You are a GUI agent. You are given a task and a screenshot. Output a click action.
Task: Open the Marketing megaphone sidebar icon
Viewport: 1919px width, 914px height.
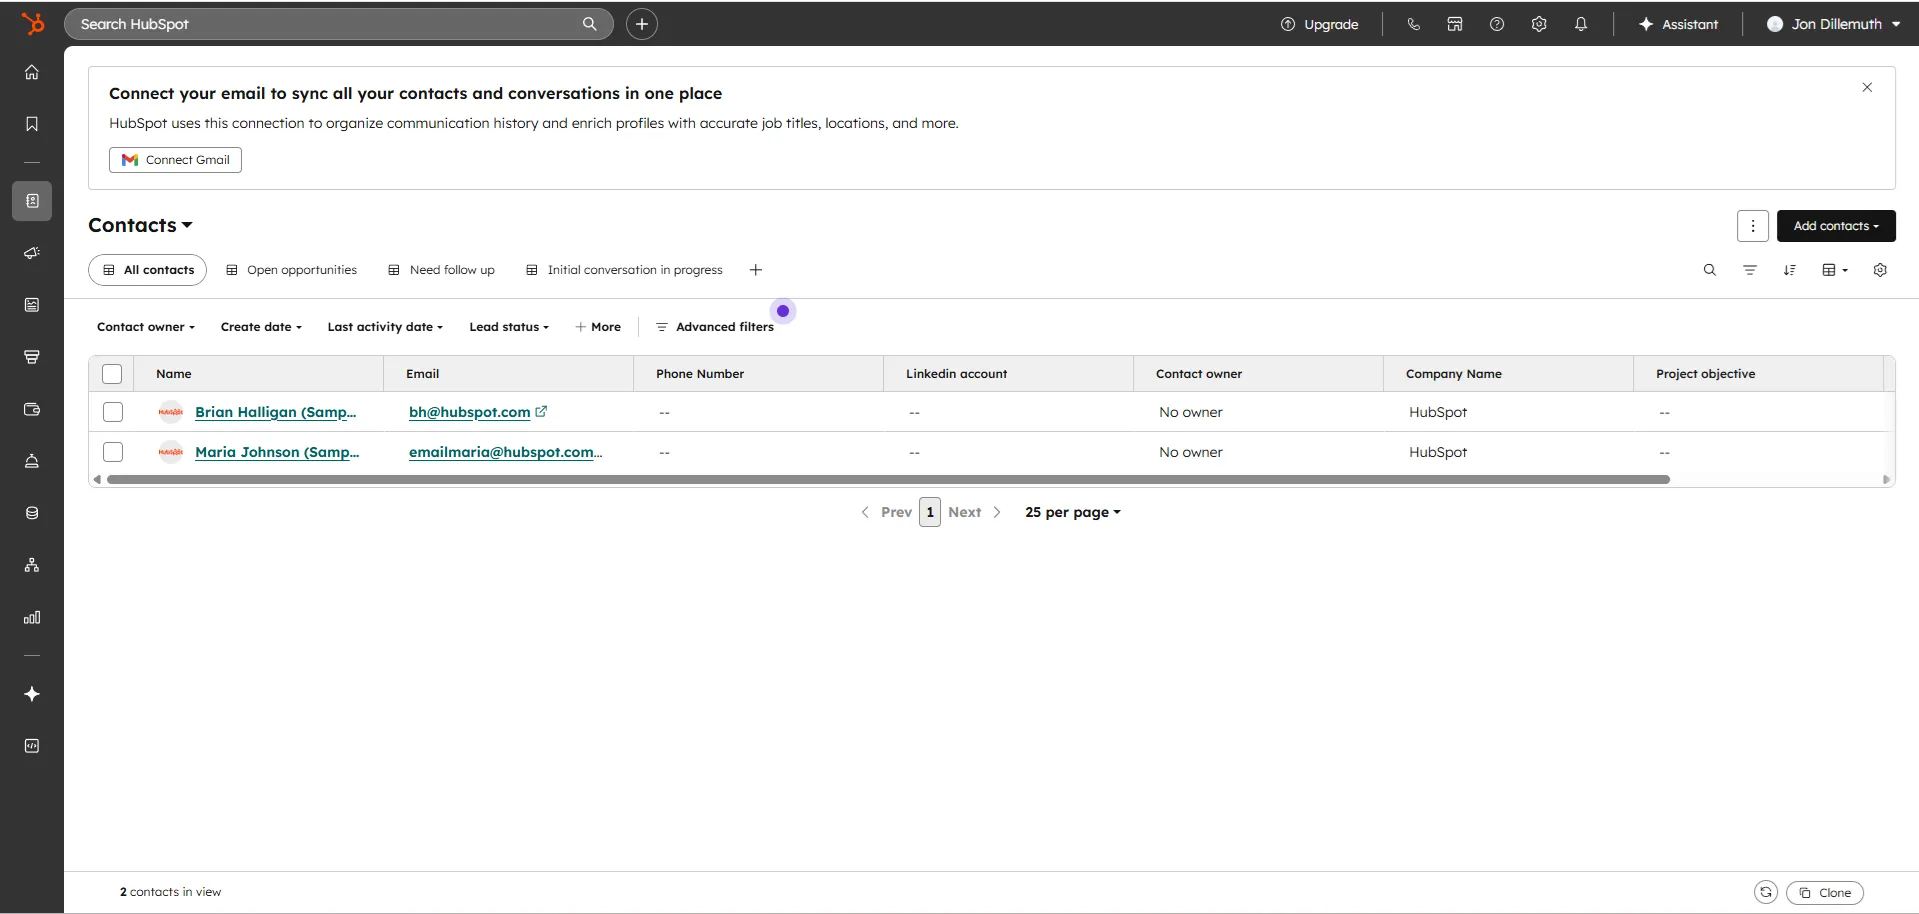click(x=32, y=253)
